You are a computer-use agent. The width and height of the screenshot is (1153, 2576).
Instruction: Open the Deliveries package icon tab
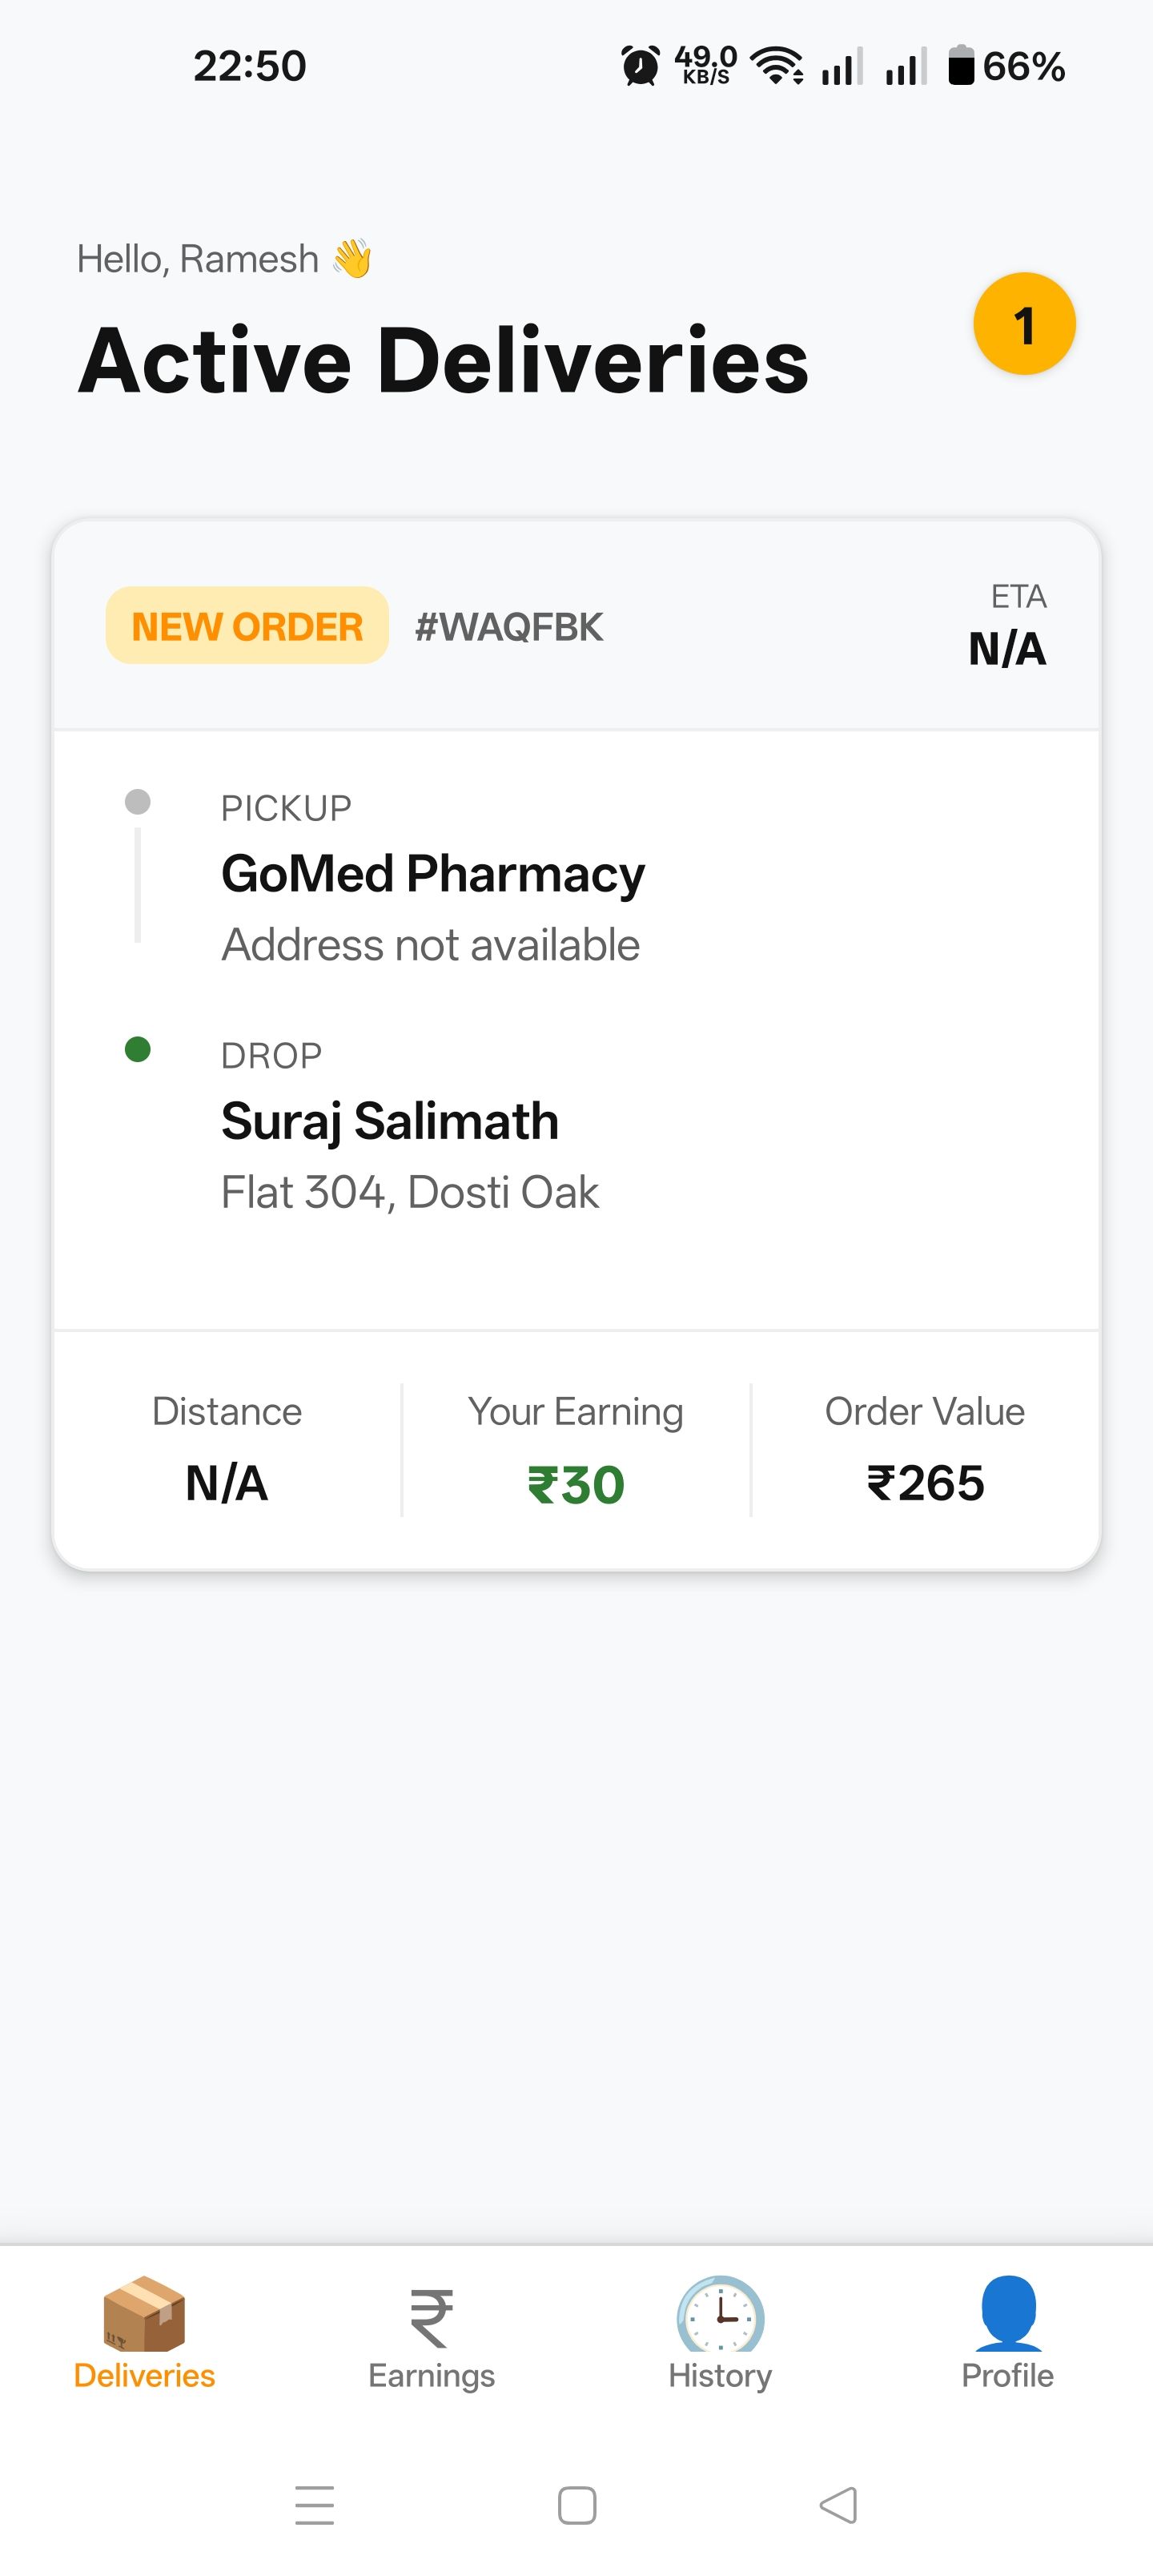click(x=144, y=2314)
